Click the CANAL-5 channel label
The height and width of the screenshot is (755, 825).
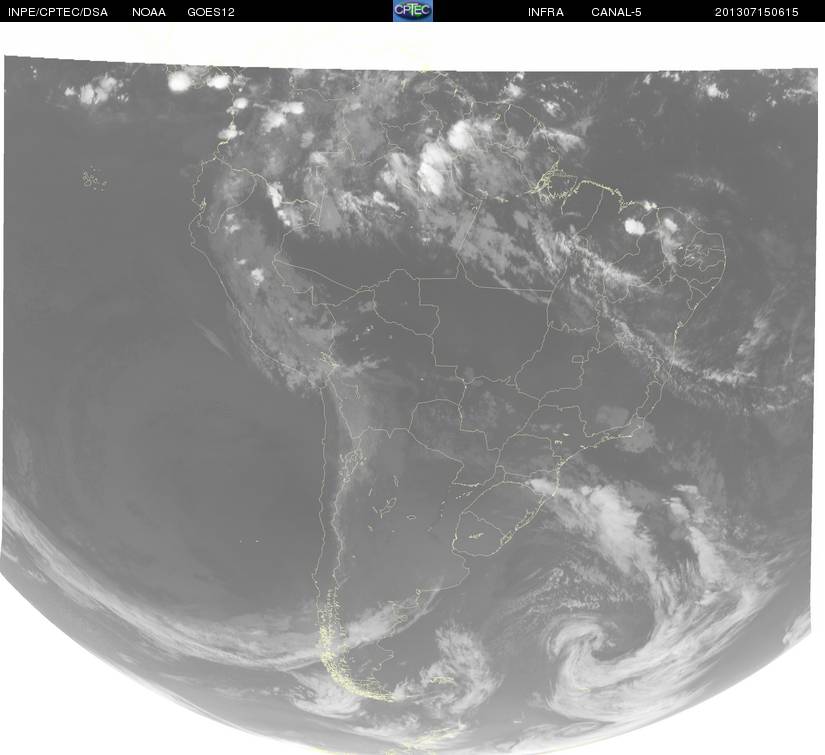[616, 12]
